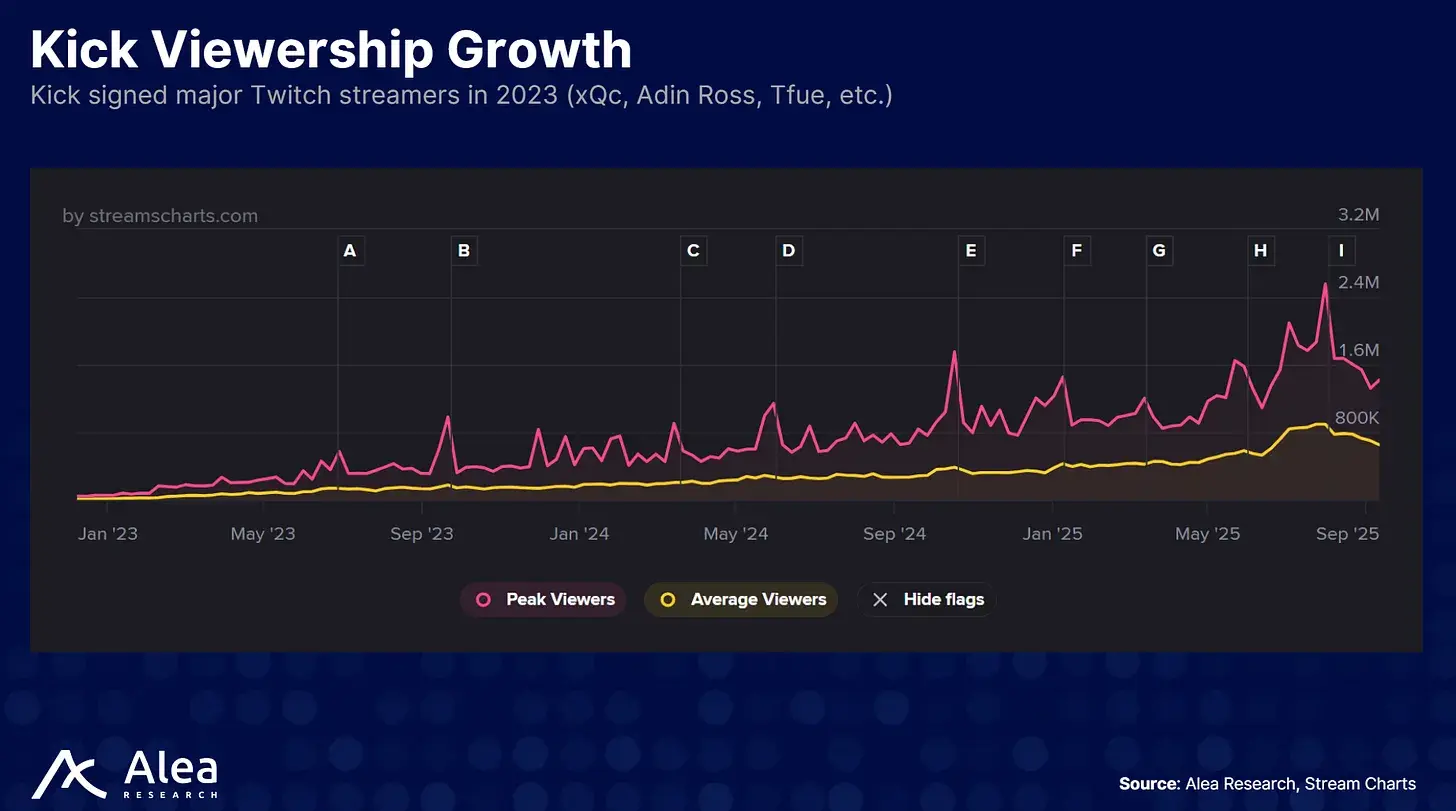Click the Alea Research logo
Screen dimensions: 1456x811
pyautogui.click(x=125, y=775)
